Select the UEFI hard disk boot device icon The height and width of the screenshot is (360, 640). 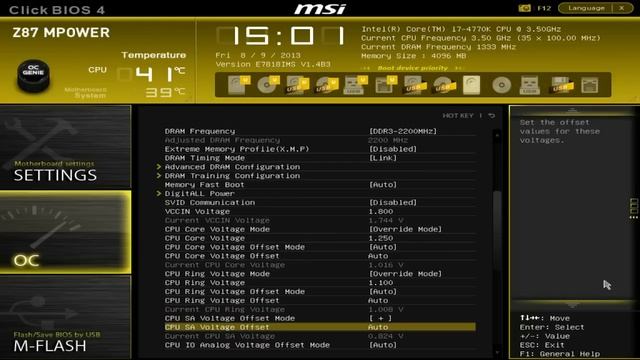click(238, 85)
